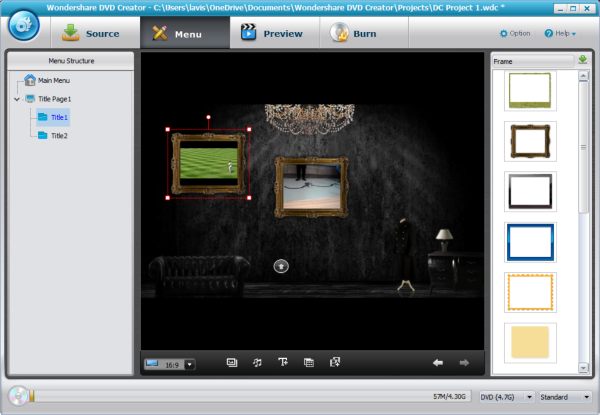The width and height of the screenshot is (600, 415).
Task: Open the Preview tab
Action: pos(274,34)
